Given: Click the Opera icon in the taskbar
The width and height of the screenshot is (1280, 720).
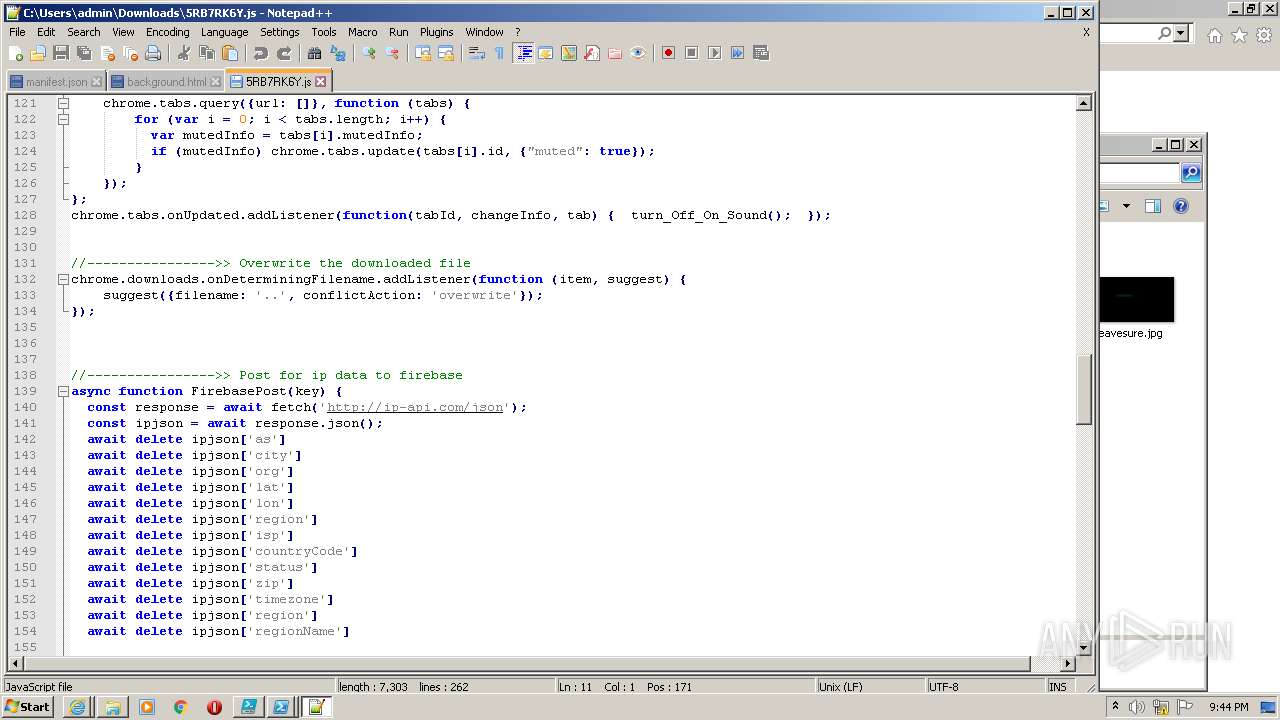Looking at the screenshot, I should 214,707.
